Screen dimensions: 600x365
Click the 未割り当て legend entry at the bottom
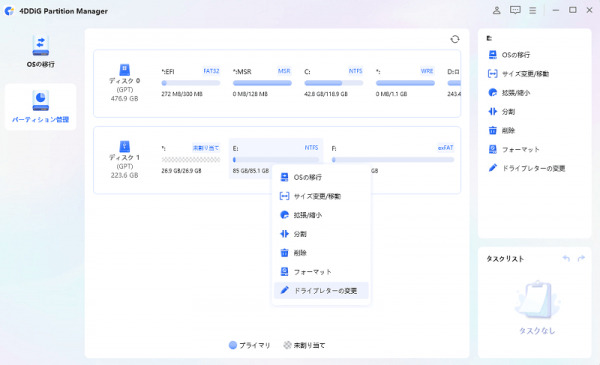pyautogui.click(x=304, y=345)
